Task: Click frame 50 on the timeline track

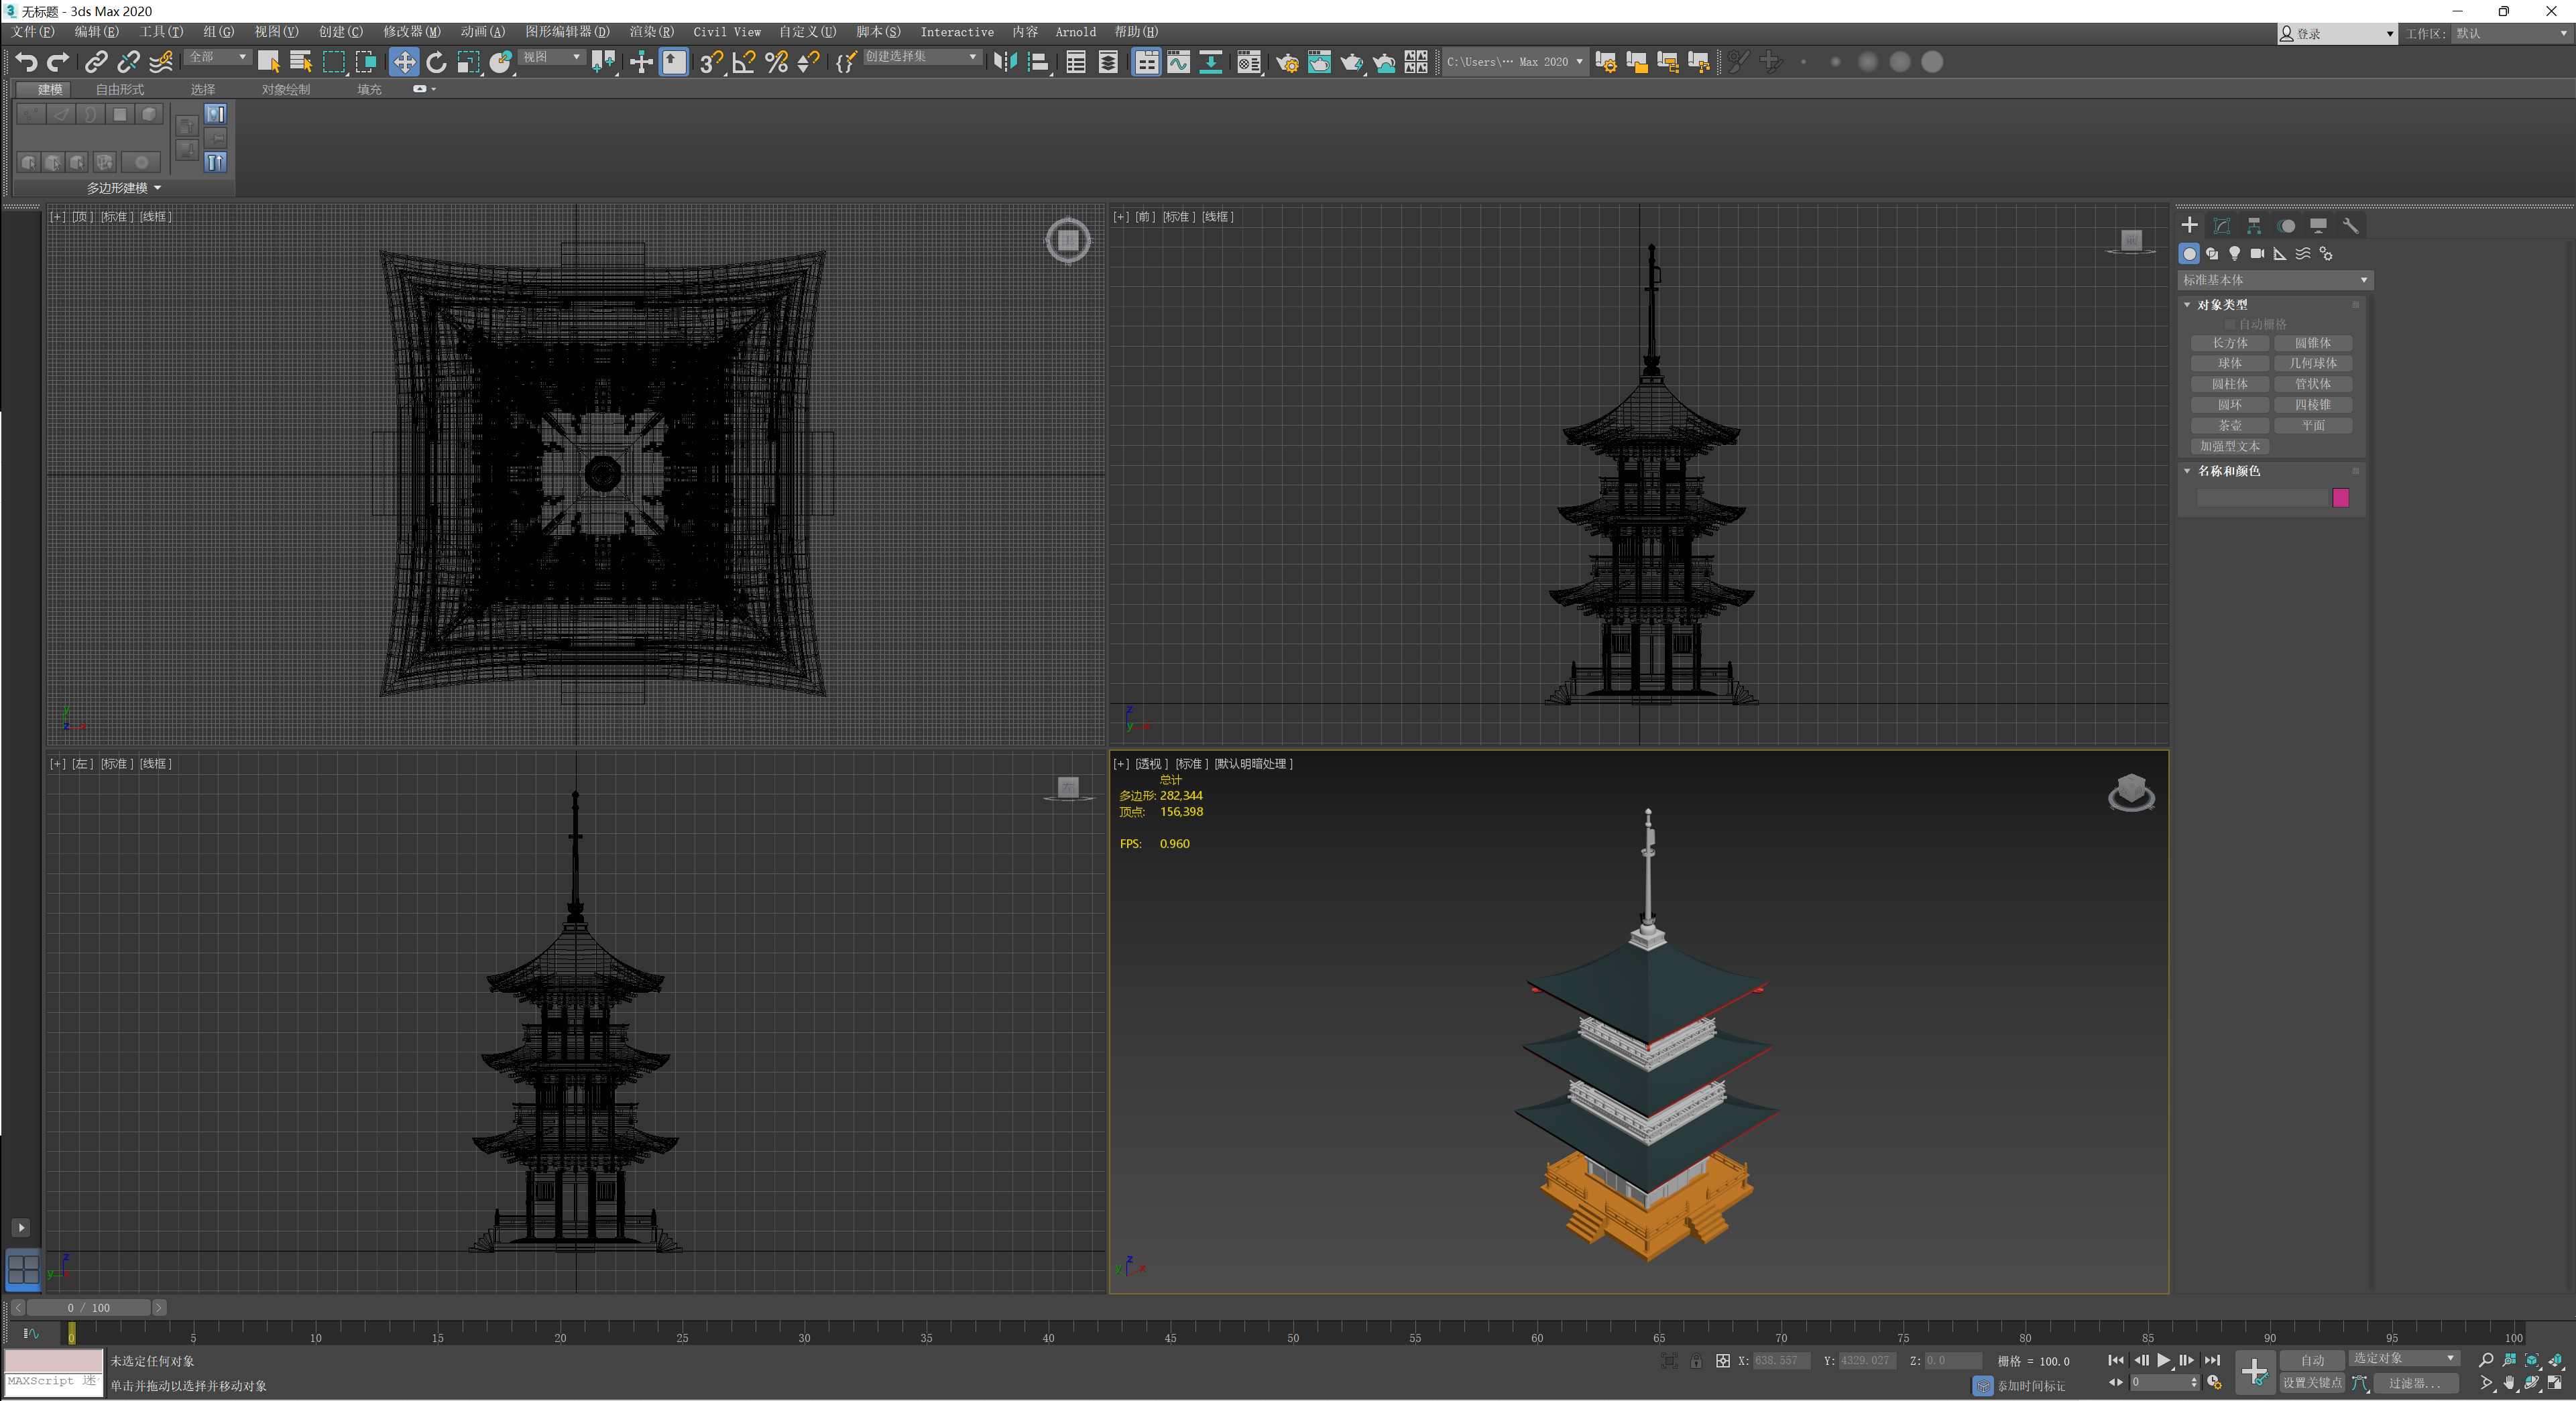Action: [x=1293, y=1333]
